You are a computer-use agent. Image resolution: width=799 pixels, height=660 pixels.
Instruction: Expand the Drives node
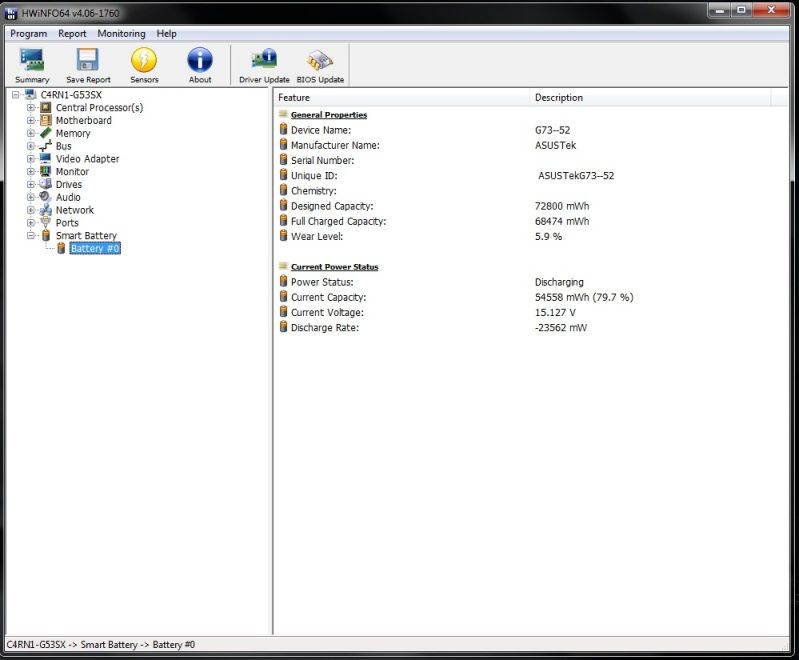pos(31,184)
